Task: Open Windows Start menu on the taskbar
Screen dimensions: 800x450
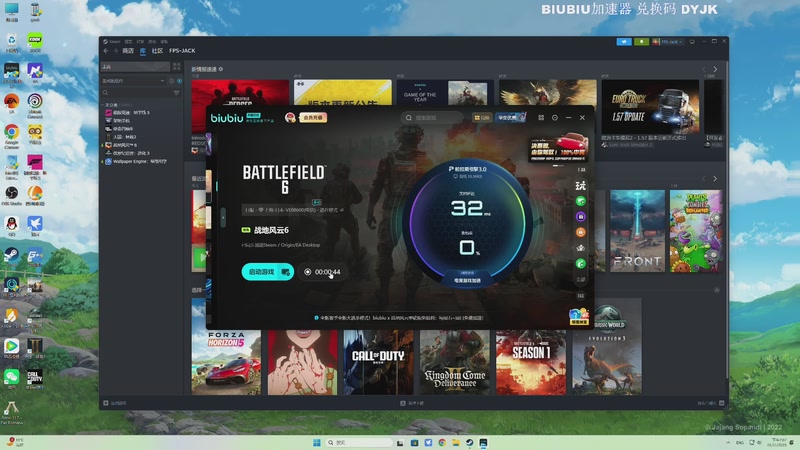Action: click(317, 442)
